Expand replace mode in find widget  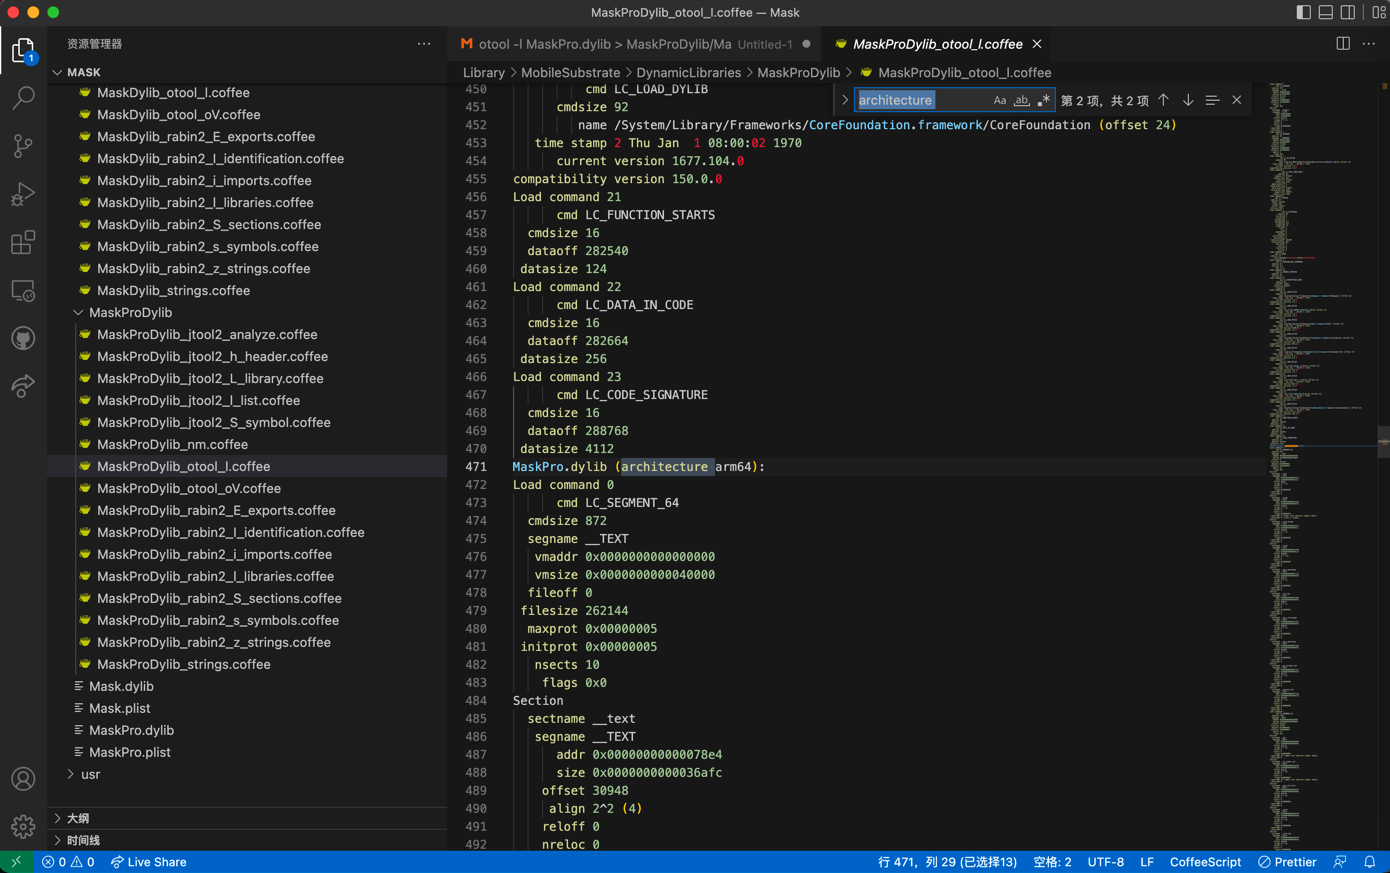point(845,100)
